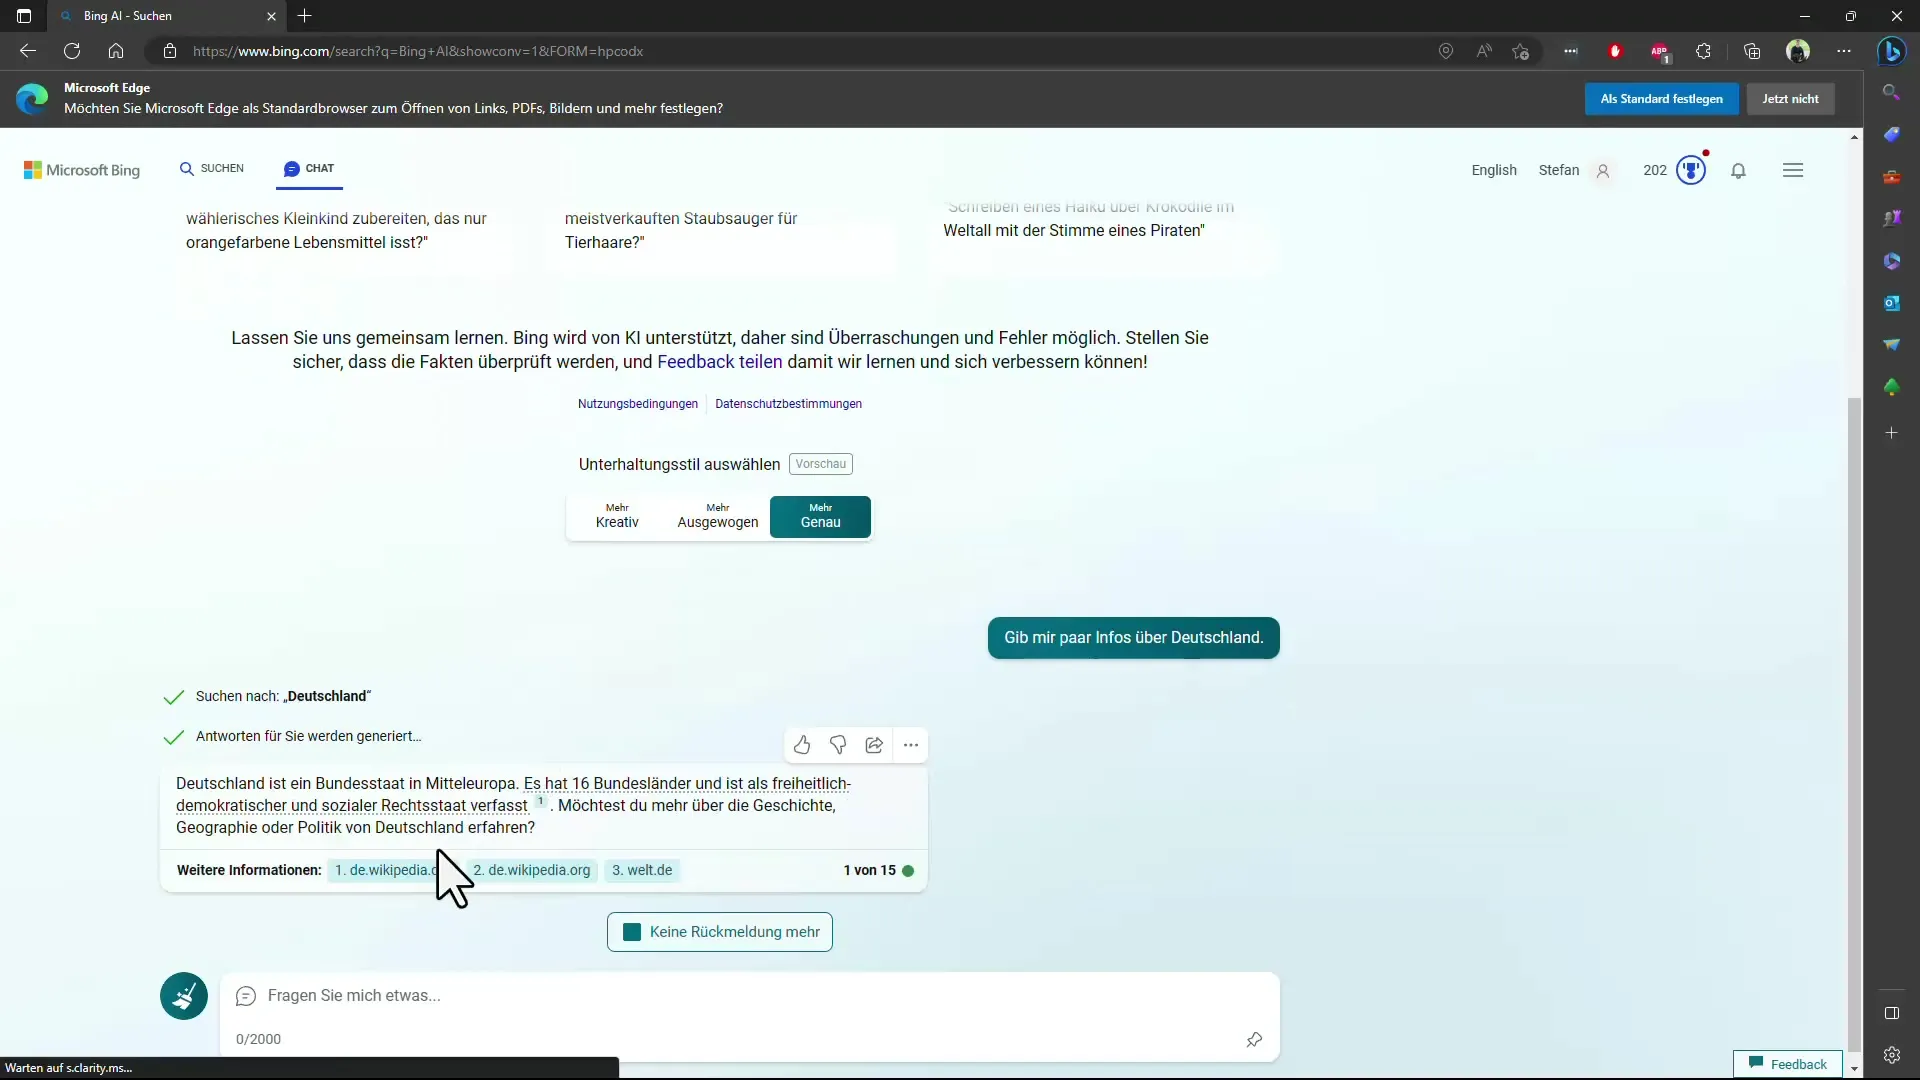
Task: Click the citation superscript 1
Action: pos(540,801)
